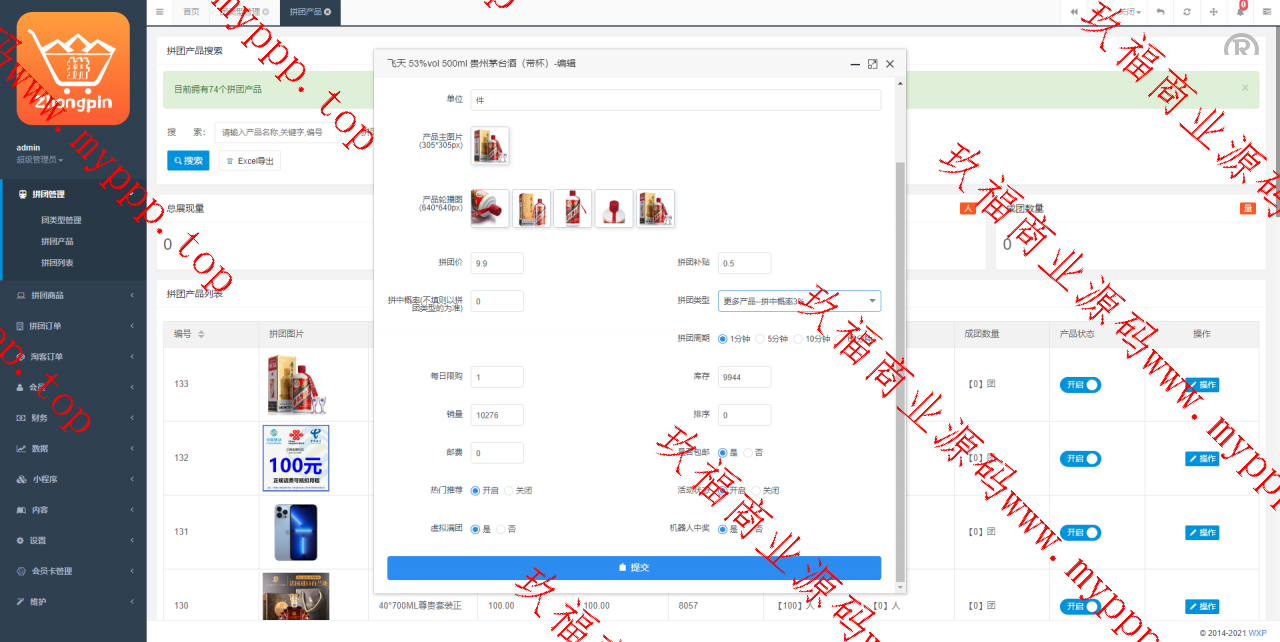Open the 拼团类型 dropdown
1280x642 pixels.
tap(799, 301)
